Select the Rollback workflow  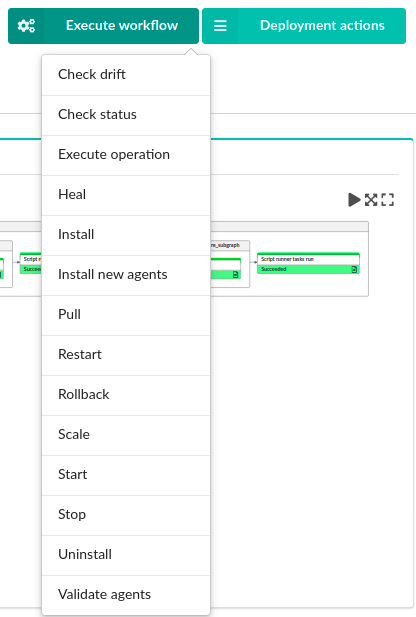(126, 395)
